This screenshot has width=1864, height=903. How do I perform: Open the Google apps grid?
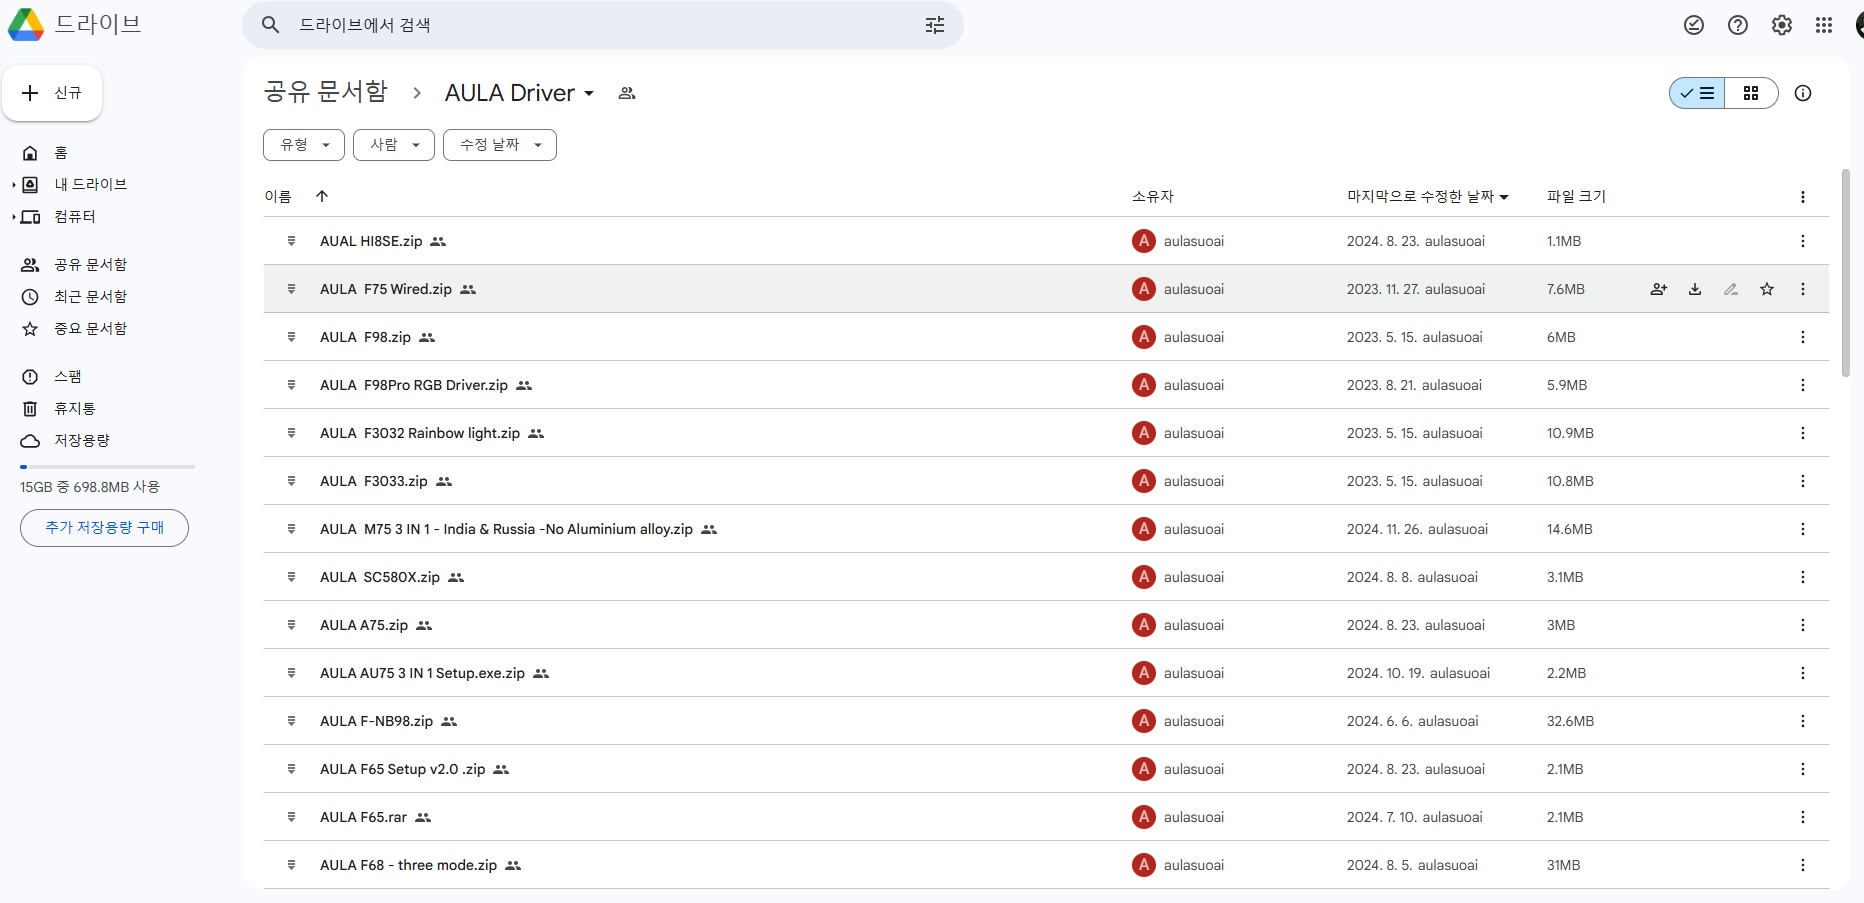tap(1824, 25)
